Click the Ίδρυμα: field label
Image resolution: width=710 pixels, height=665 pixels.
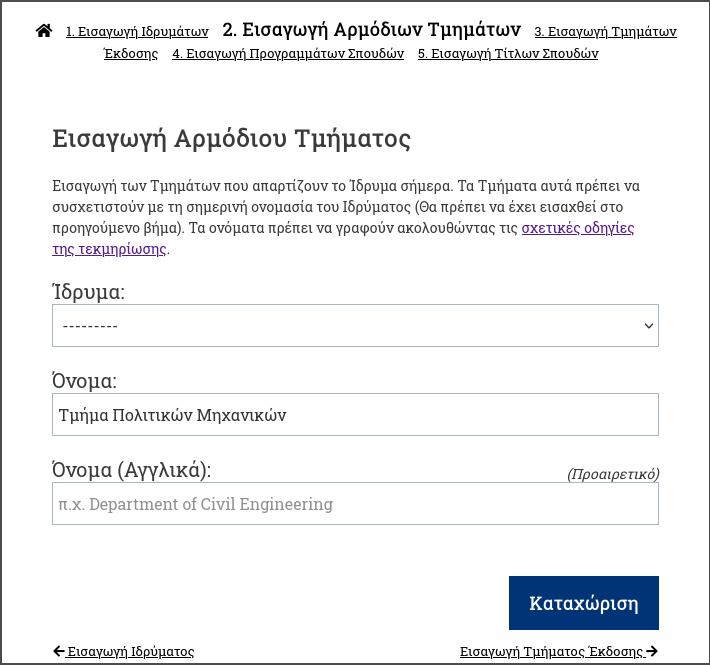(x=88, y=292)
